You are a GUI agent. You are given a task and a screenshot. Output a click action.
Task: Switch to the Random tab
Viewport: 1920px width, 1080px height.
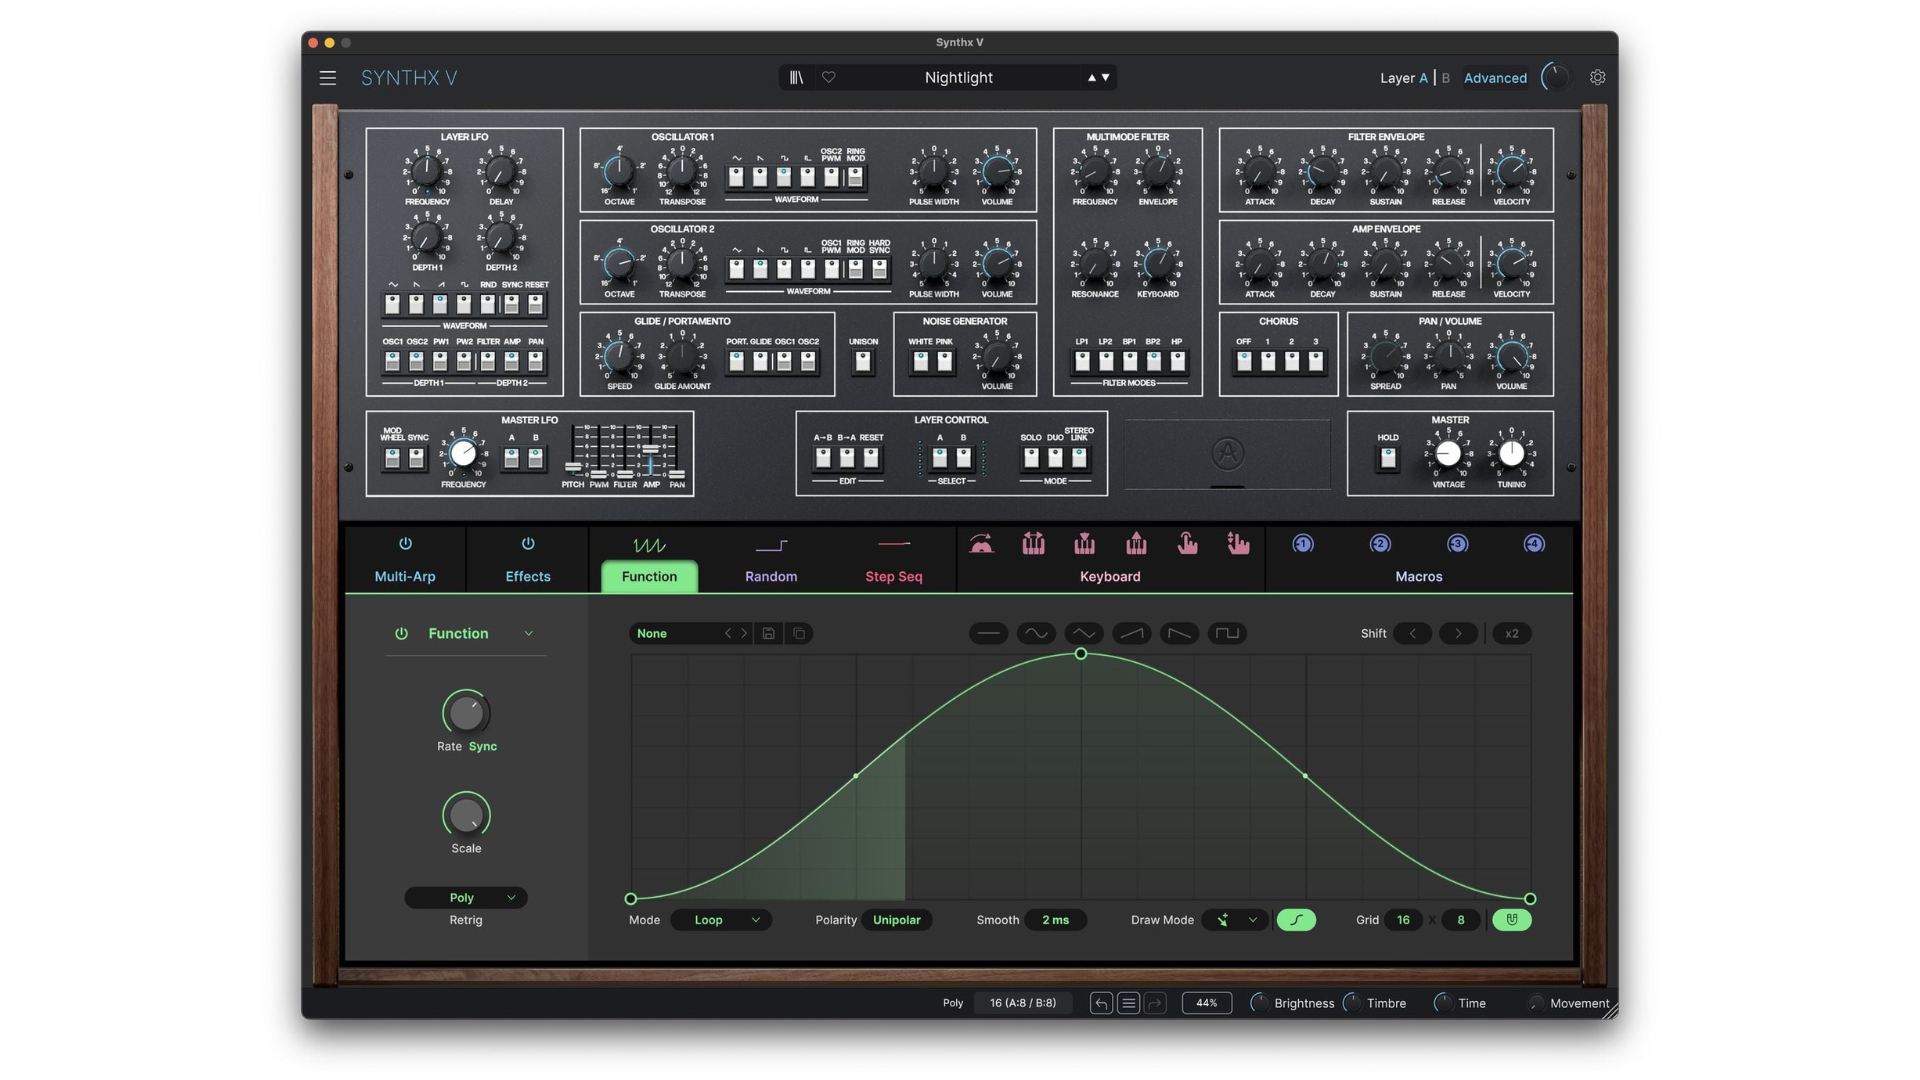point(771,576)
